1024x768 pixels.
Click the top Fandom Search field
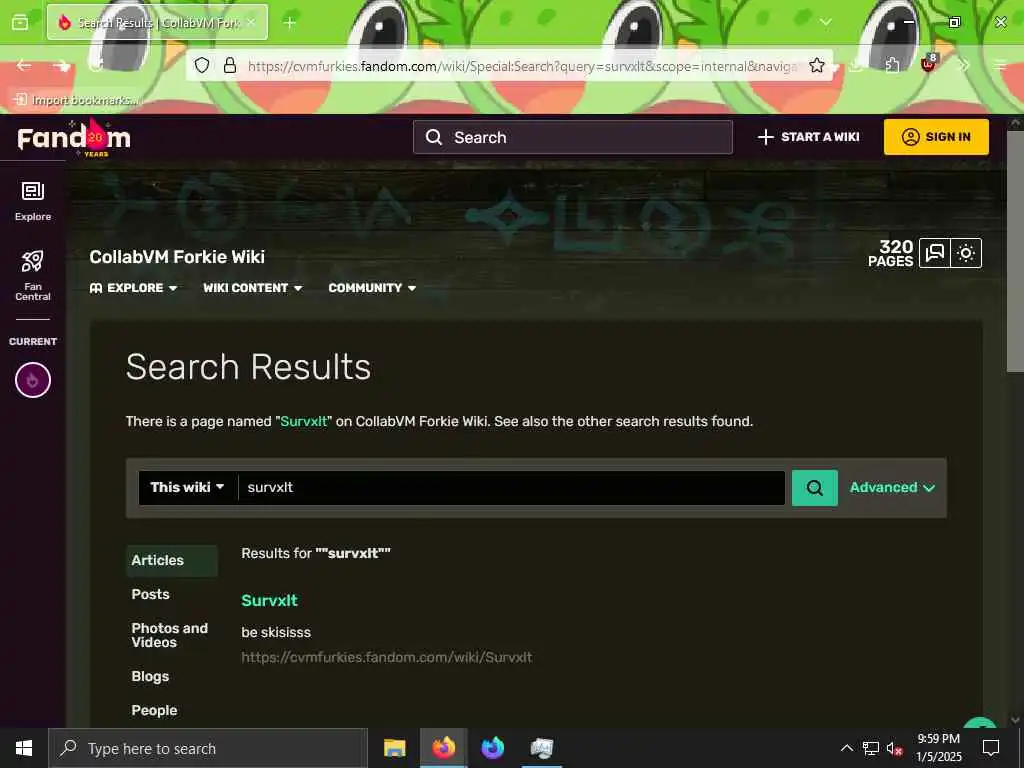point(573,137)
